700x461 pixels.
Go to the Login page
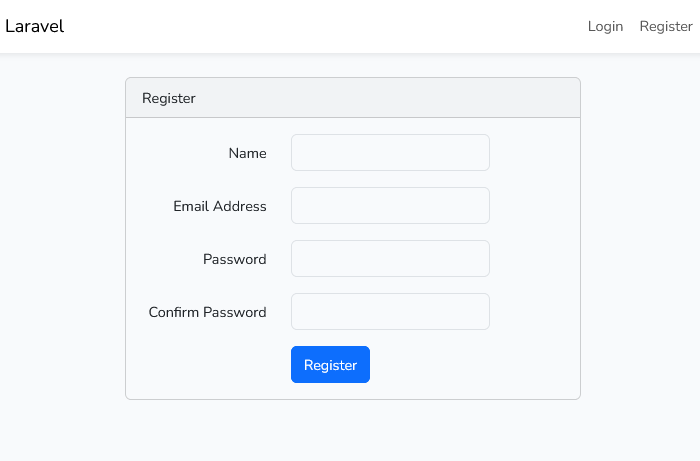pos(605,27)
